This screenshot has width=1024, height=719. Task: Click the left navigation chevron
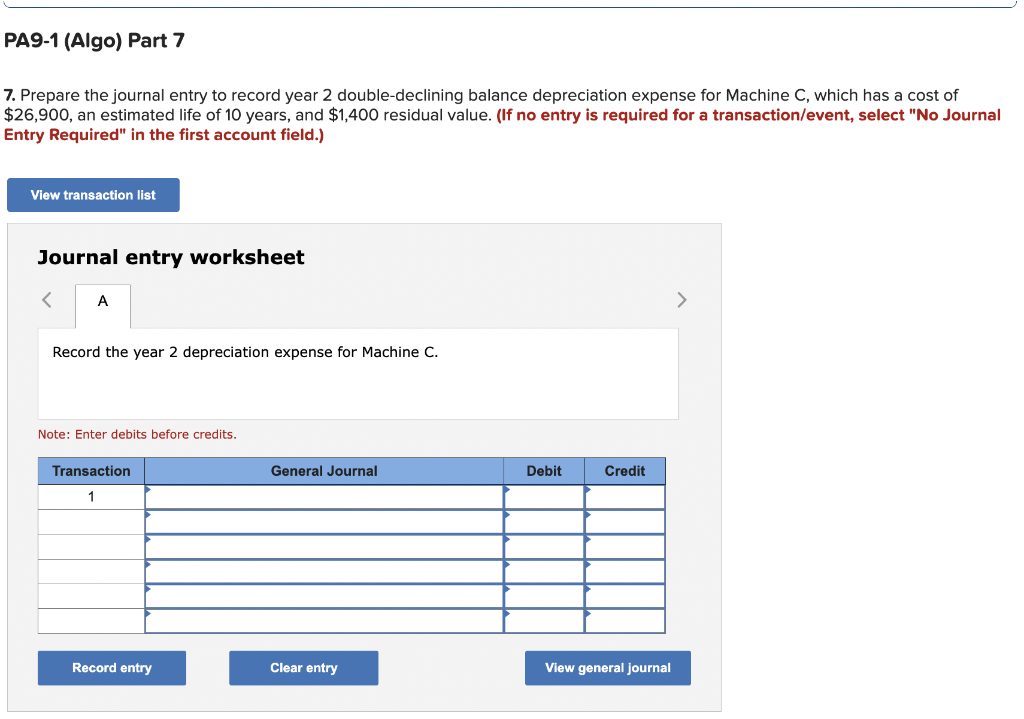[x=45, y=299]
